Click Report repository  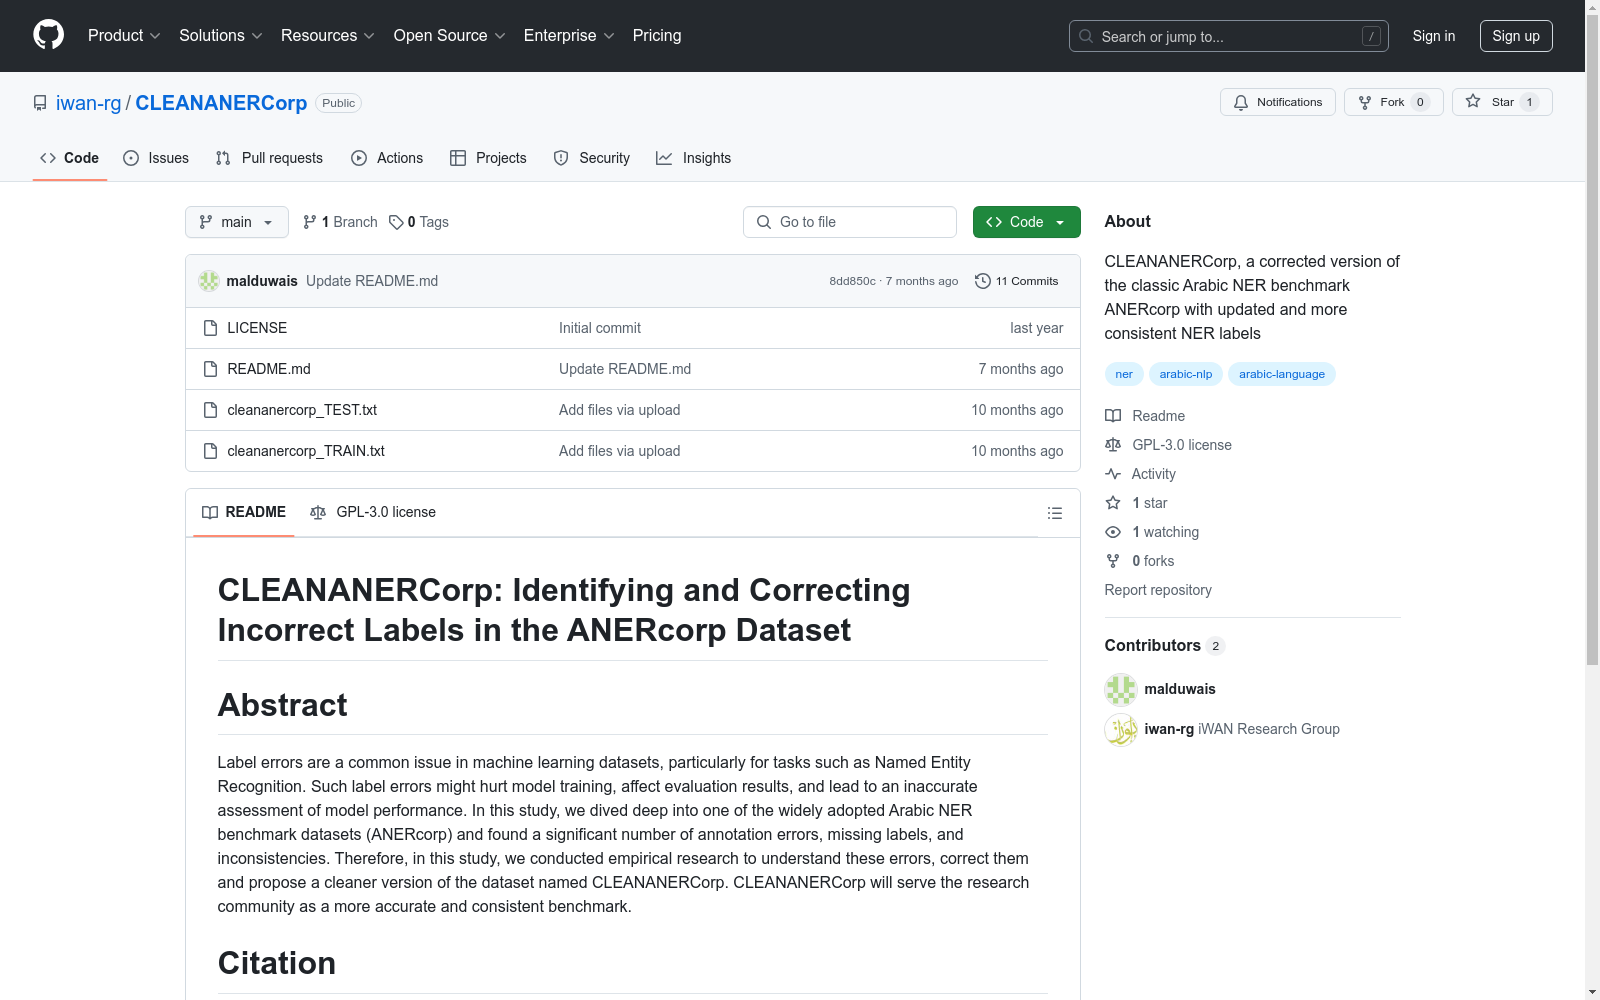click(1158, 590)
